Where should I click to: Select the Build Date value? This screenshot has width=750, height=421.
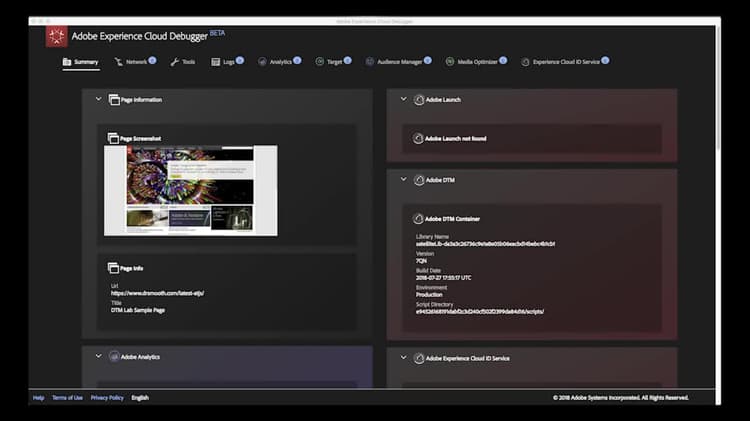(443, 277)
